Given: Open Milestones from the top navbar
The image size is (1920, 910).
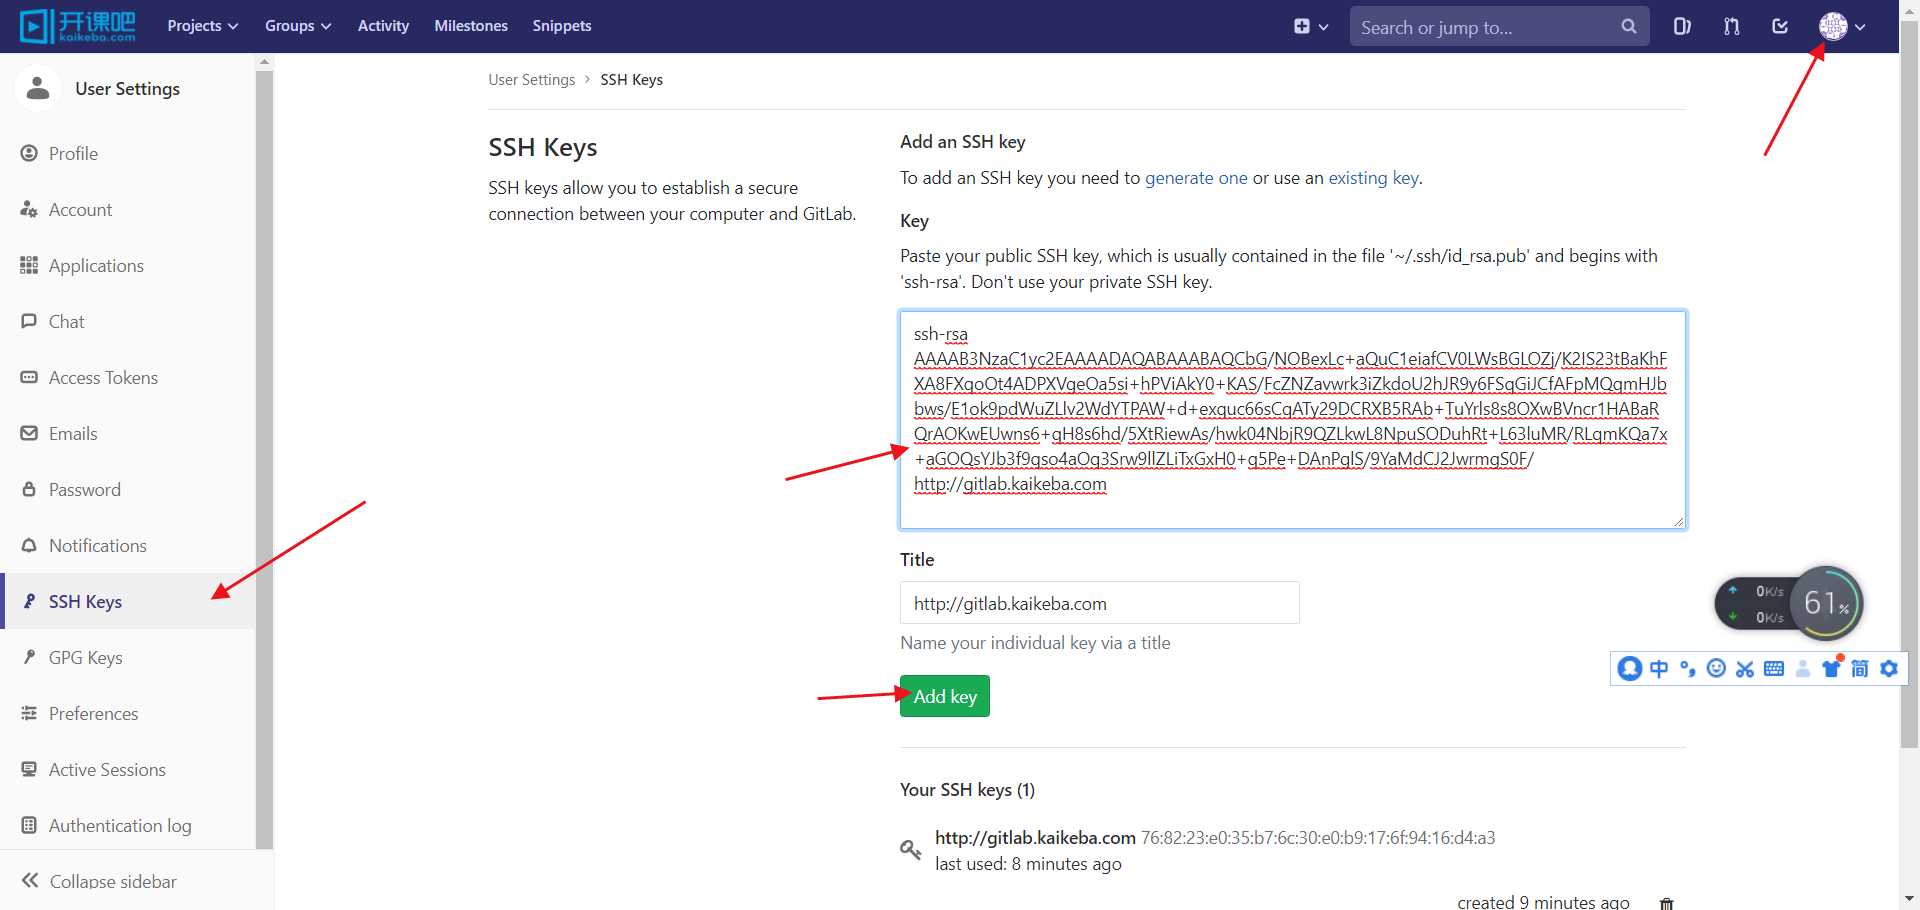Looking at the screenshot, I should click(471, 26).
